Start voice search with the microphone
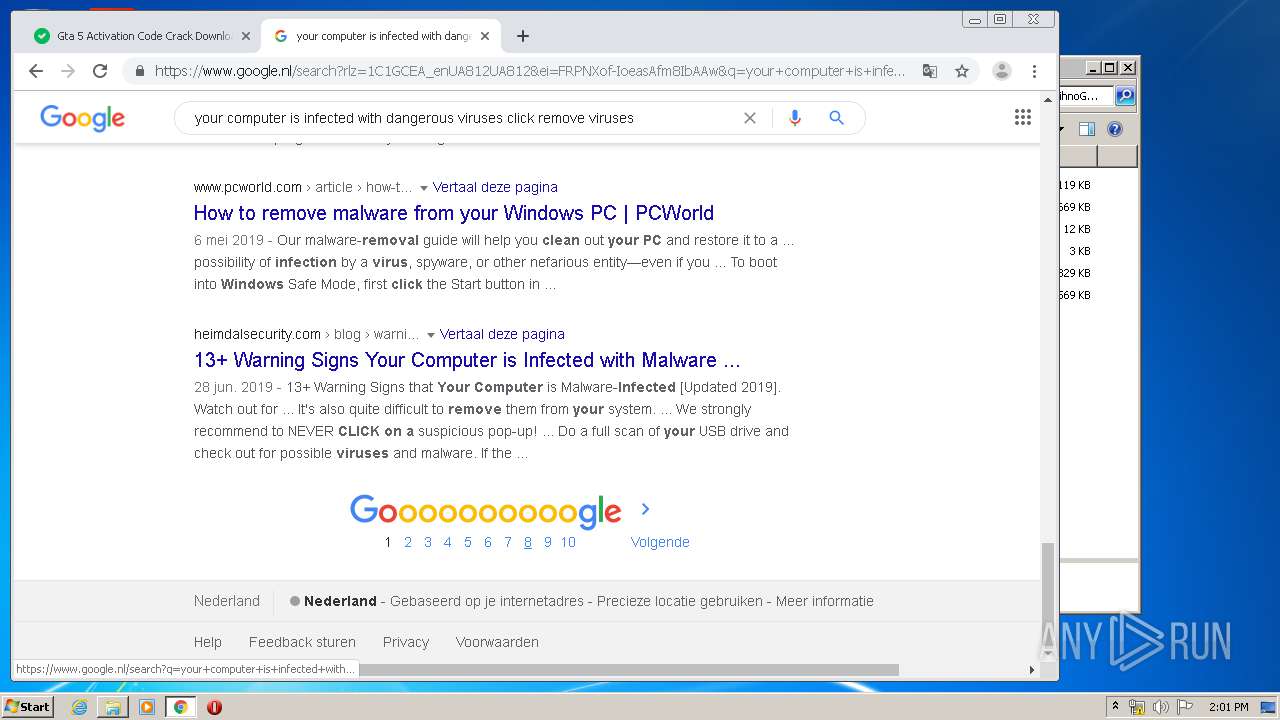The height and width of the screenshot is (720, 1280). 795,118
